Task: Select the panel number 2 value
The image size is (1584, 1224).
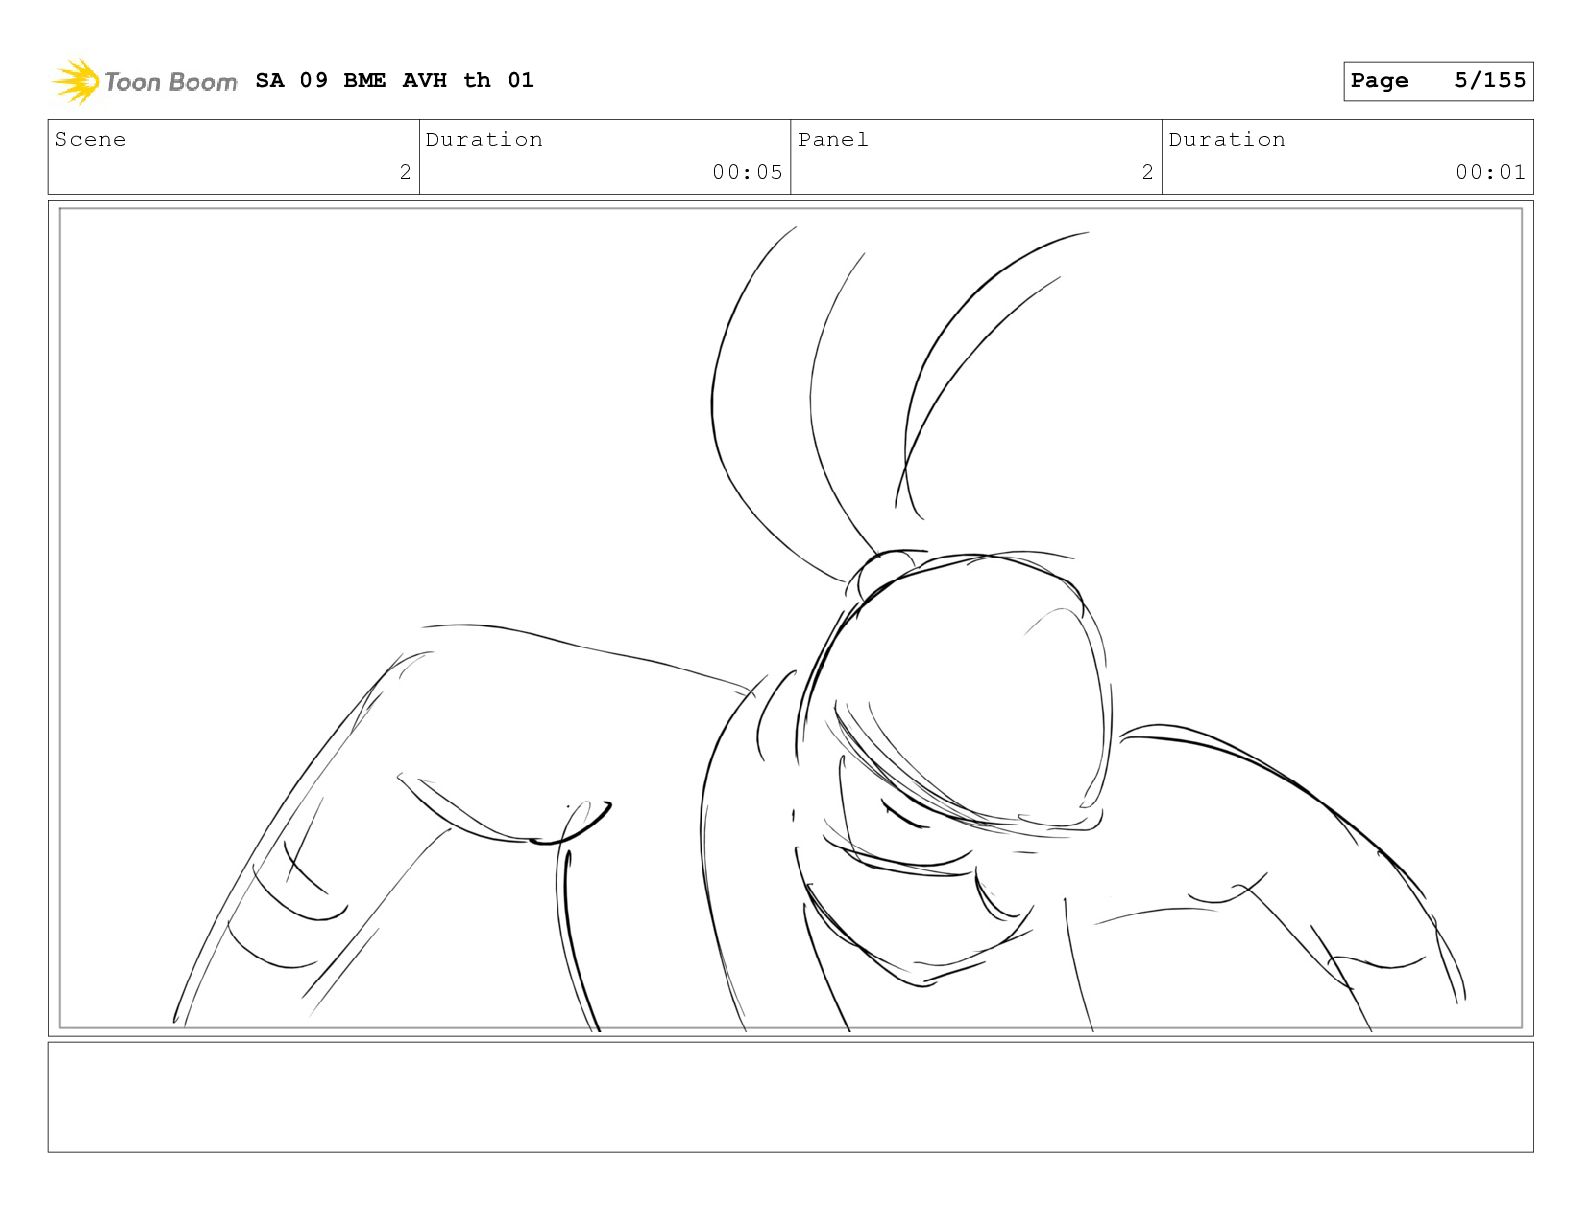Action: [1147, 172]
